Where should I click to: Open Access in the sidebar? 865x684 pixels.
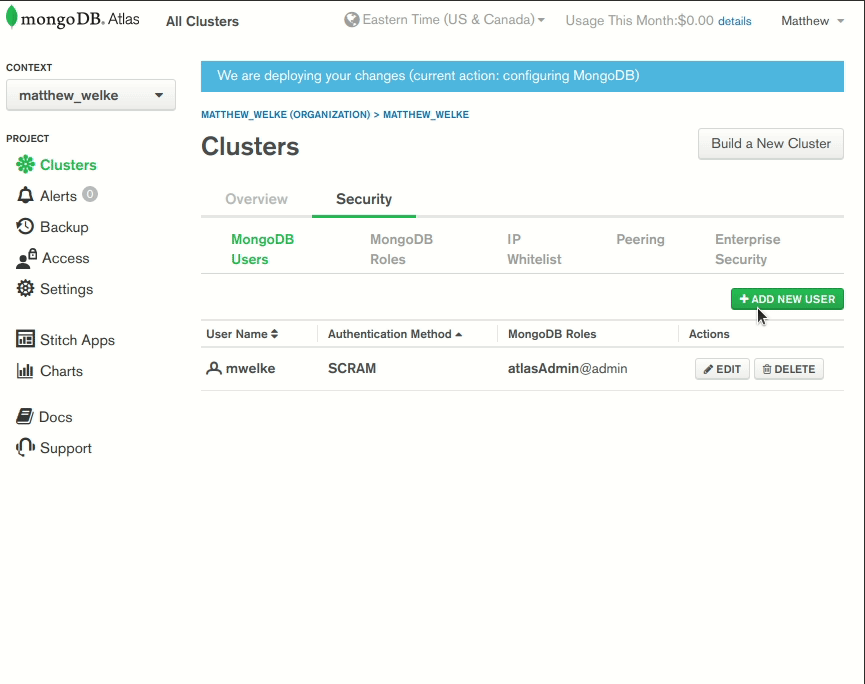coord(66,258)
